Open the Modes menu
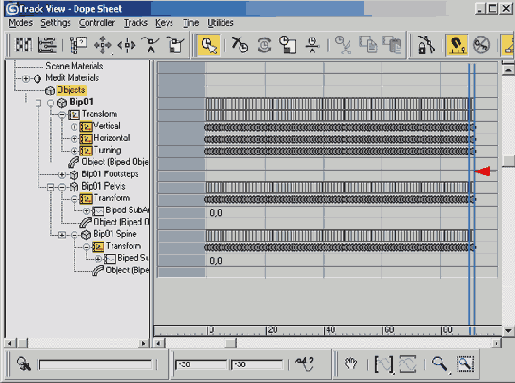 click(21, 23)
